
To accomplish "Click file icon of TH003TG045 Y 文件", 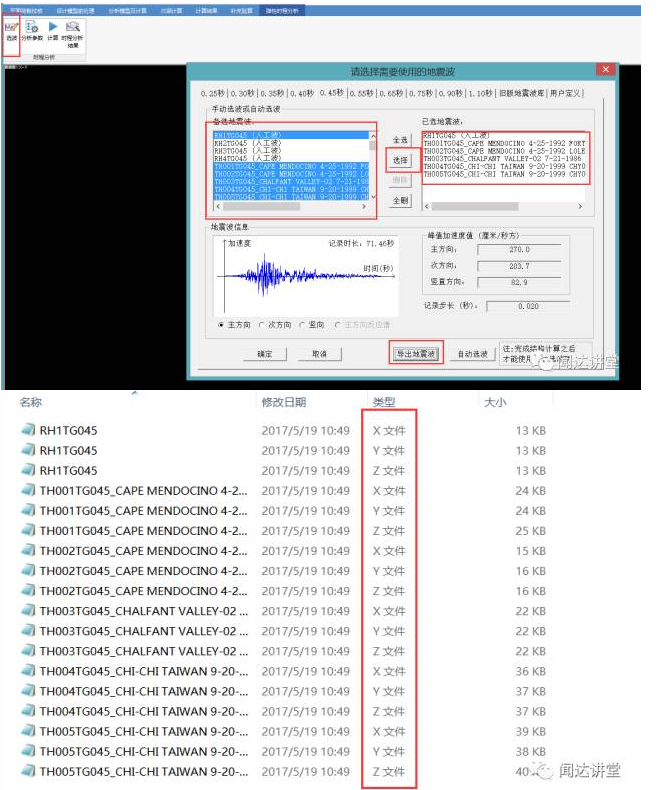I will click(28, 631).
